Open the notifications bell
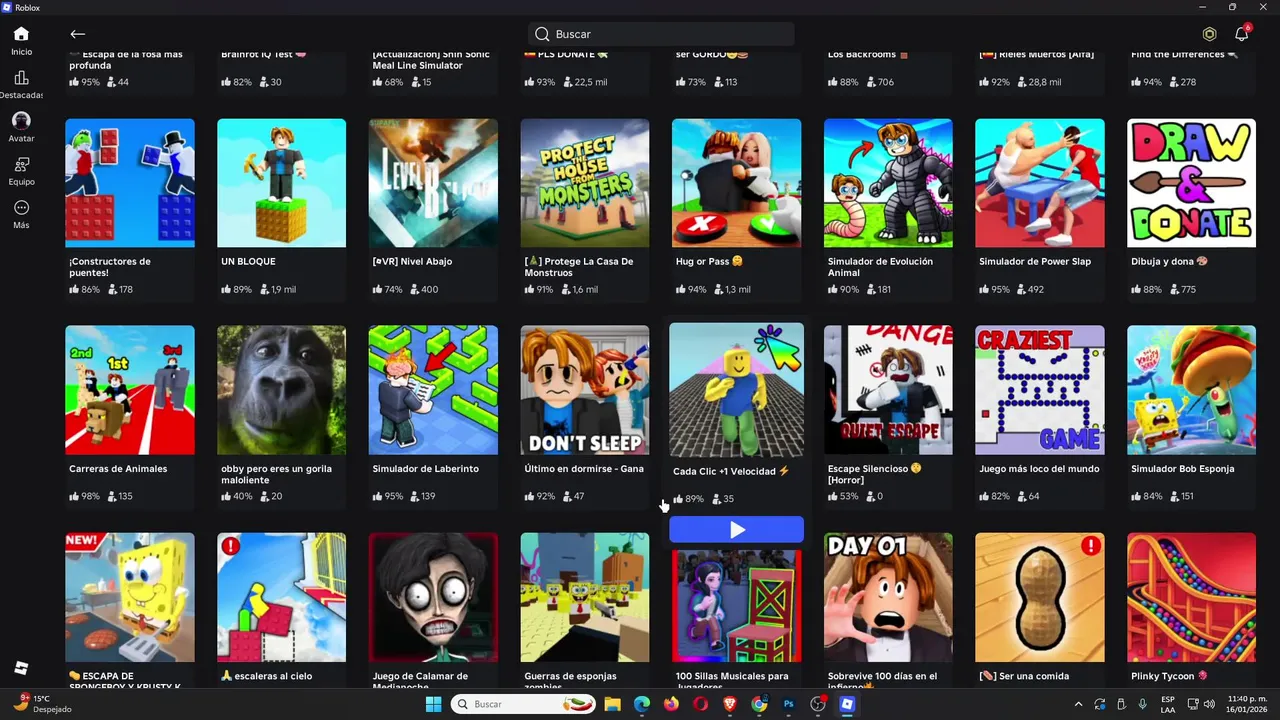The height and width of the screenshot is (720, 1280). pyautogui.click(x=1241, y=34)
